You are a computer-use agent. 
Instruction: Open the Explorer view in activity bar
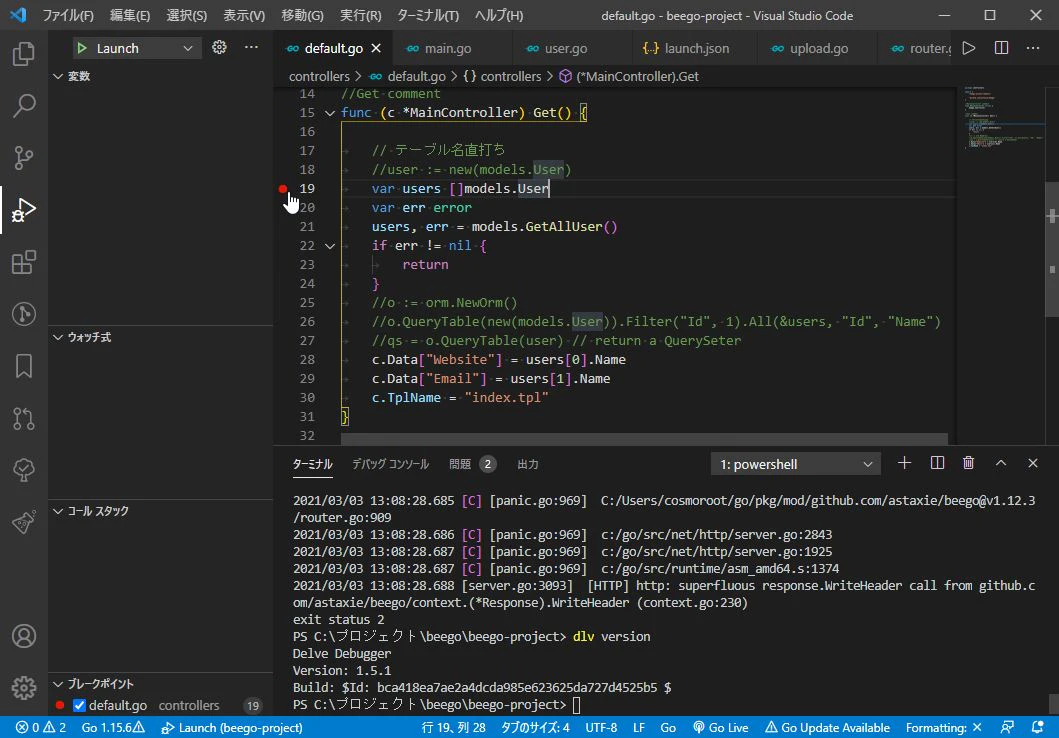(24, 53)
